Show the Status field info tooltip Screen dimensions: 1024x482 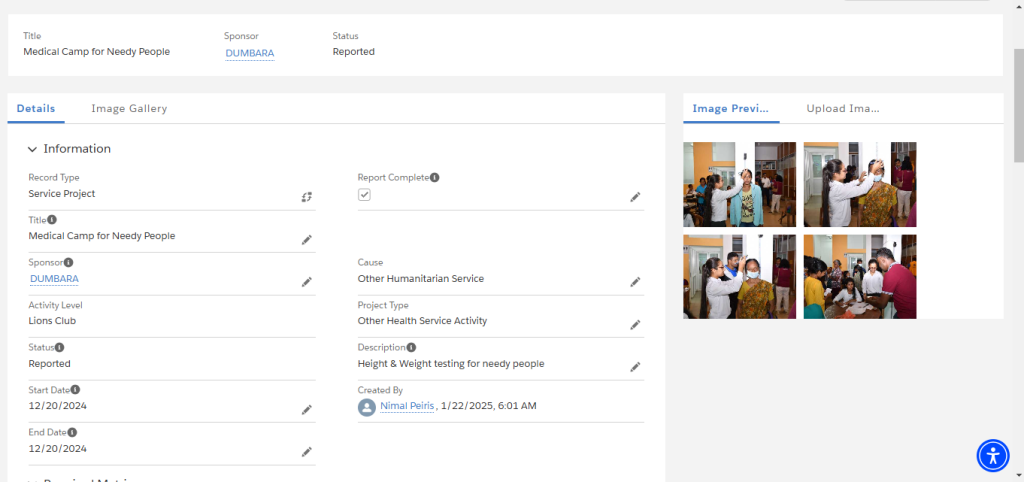click(59, 347)
